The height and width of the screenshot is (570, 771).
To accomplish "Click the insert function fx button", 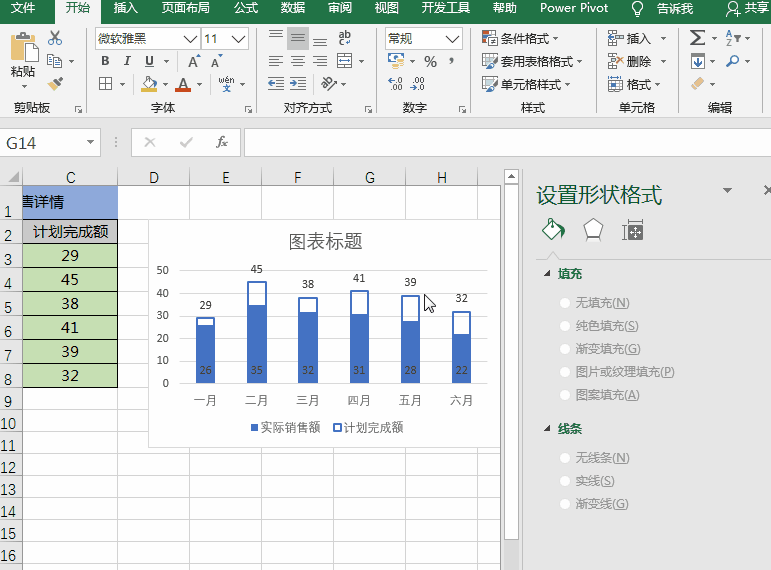I will (222, 143).
